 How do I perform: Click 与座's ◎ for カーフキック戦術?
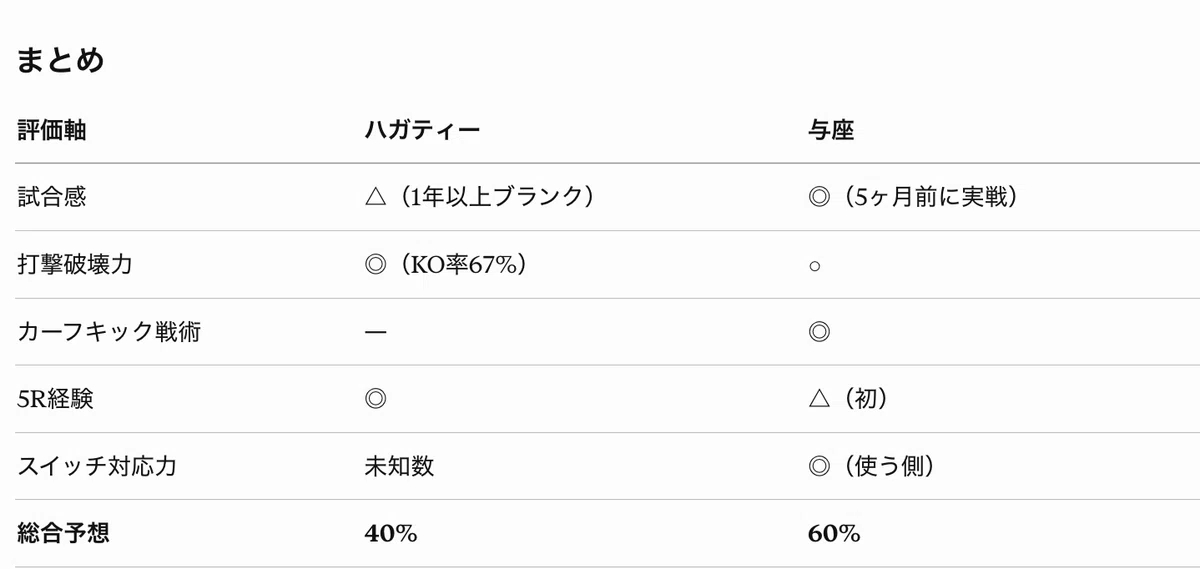(x=819, y=332)
